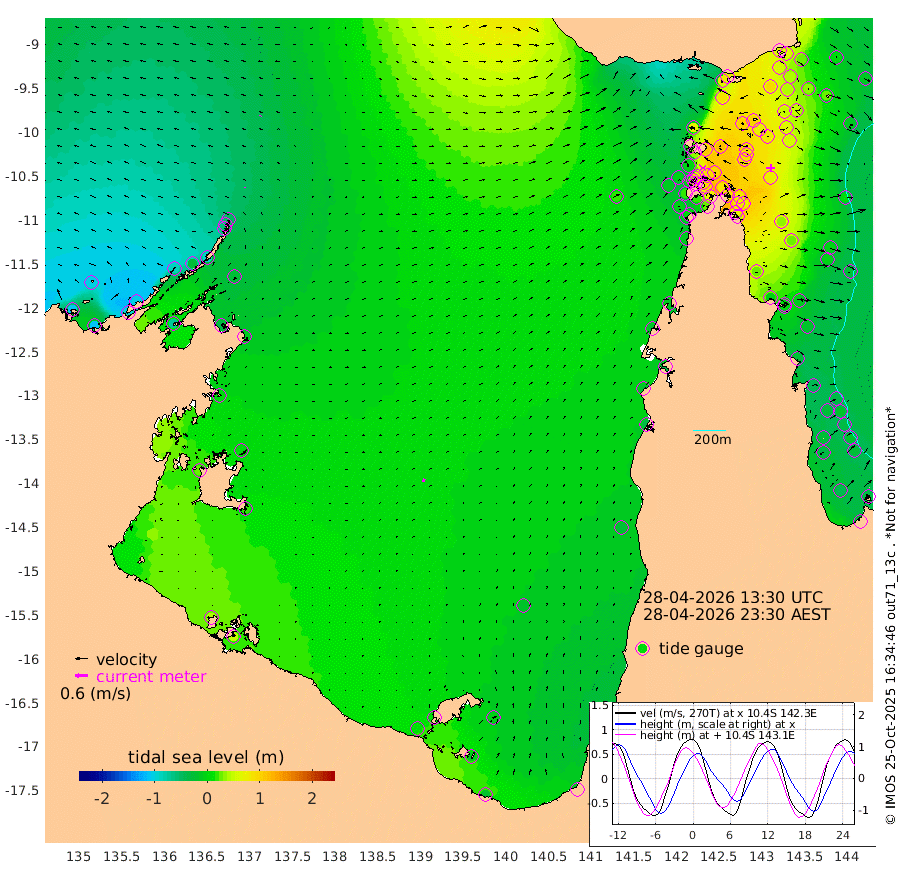Viewport: 900px width, 878px height.
Task: Click the magenta plus marker at 10.4S 143.1E
Action: (x=771, y=168)
